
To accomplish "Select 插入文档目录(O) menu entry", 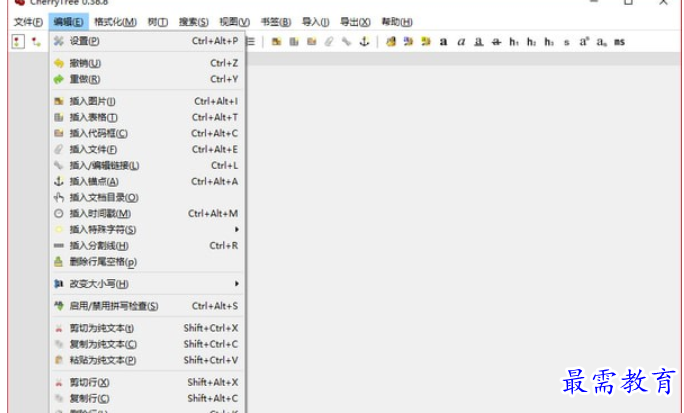I will point(147,198).
